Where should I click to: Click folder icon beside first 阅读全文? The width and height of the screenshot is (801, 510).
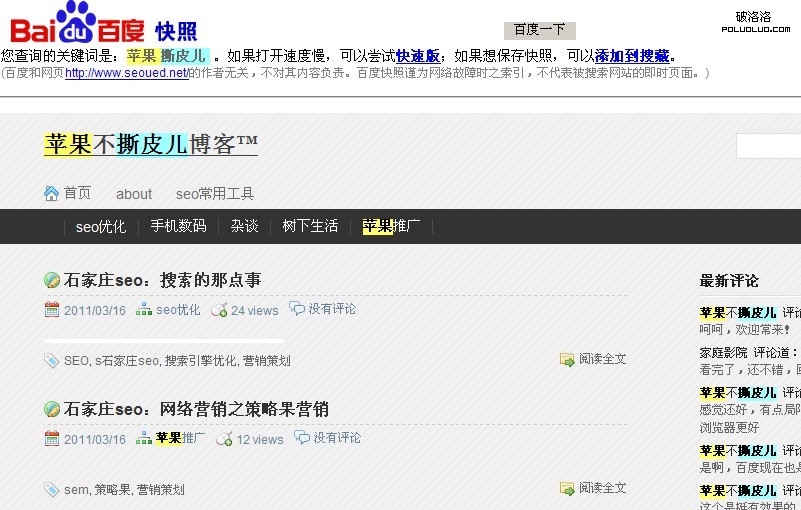tap(567, 360)
